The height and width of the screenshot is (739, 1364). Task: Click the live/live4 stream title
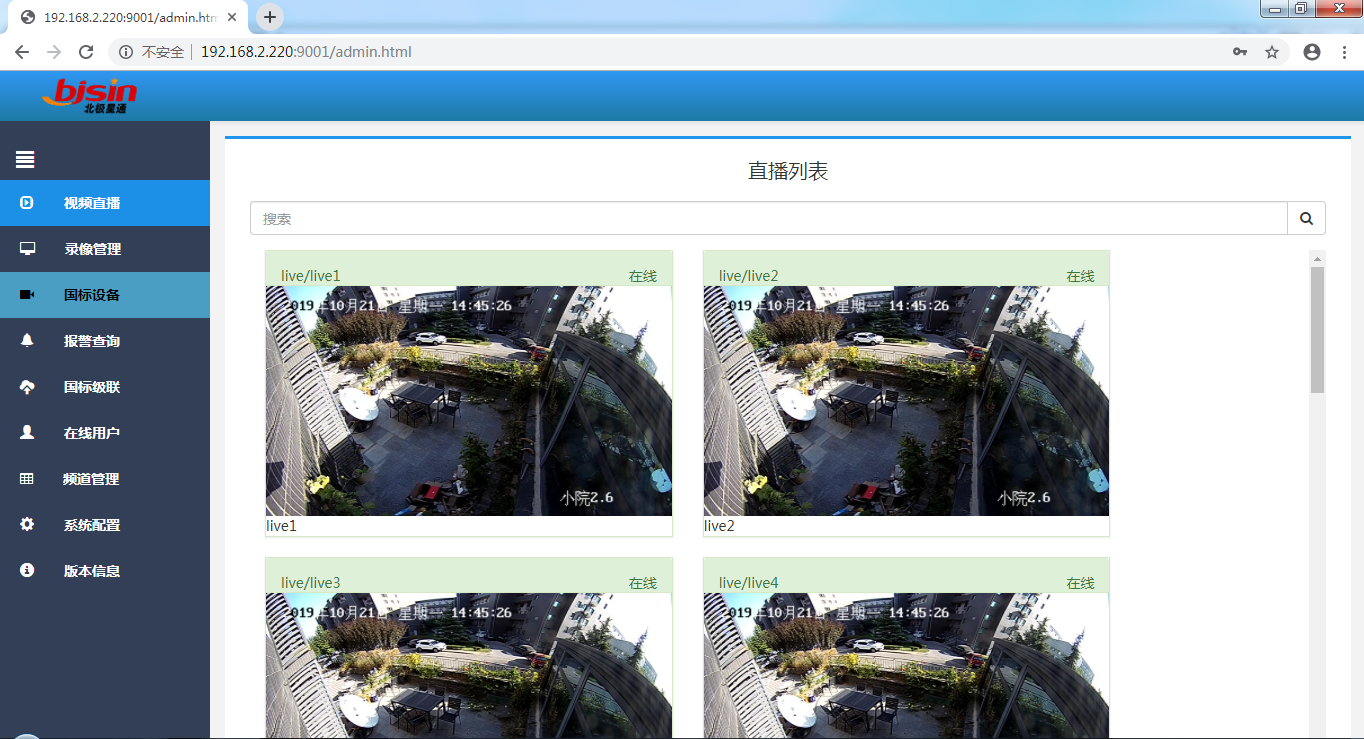pos(748,583)
